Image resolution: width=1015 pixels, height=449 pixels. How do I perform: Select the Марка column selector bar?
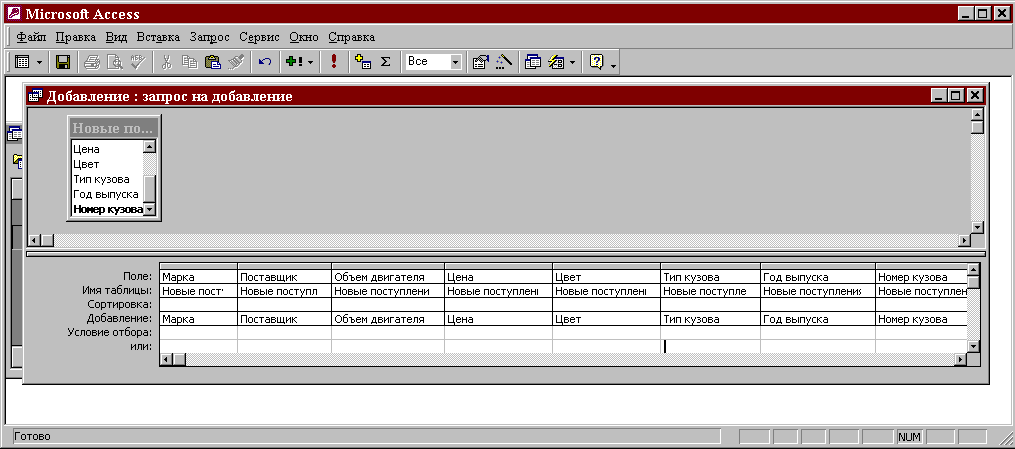coord(198,266)
